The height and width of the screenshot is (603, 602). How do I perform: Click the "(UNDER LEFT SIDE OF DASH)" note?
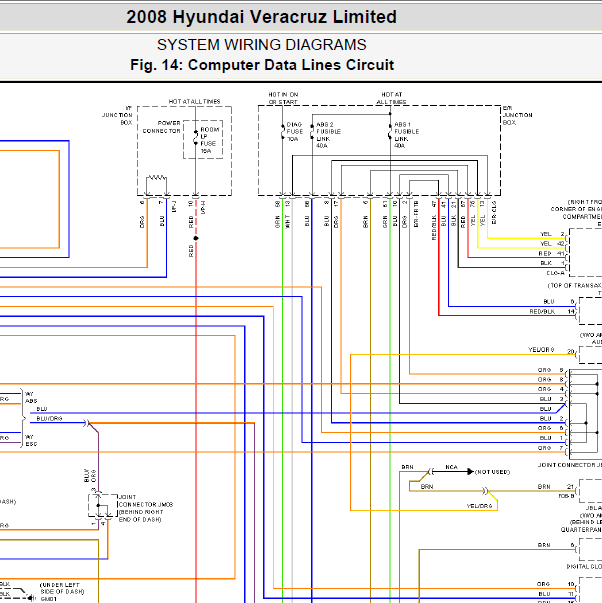tap(62, 588)
